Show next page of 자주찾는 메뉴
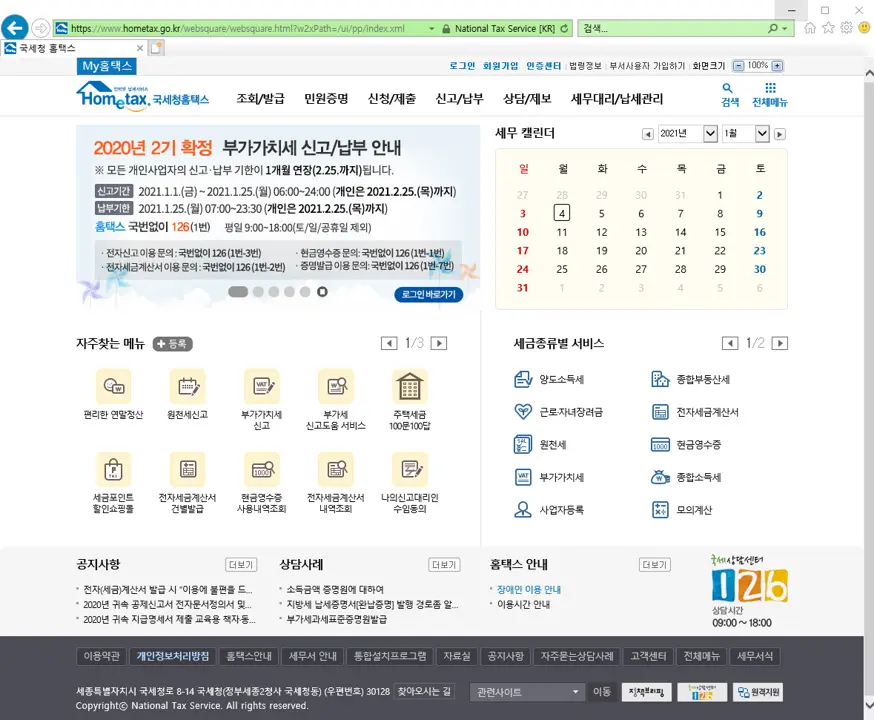 (x=439, y=343)
